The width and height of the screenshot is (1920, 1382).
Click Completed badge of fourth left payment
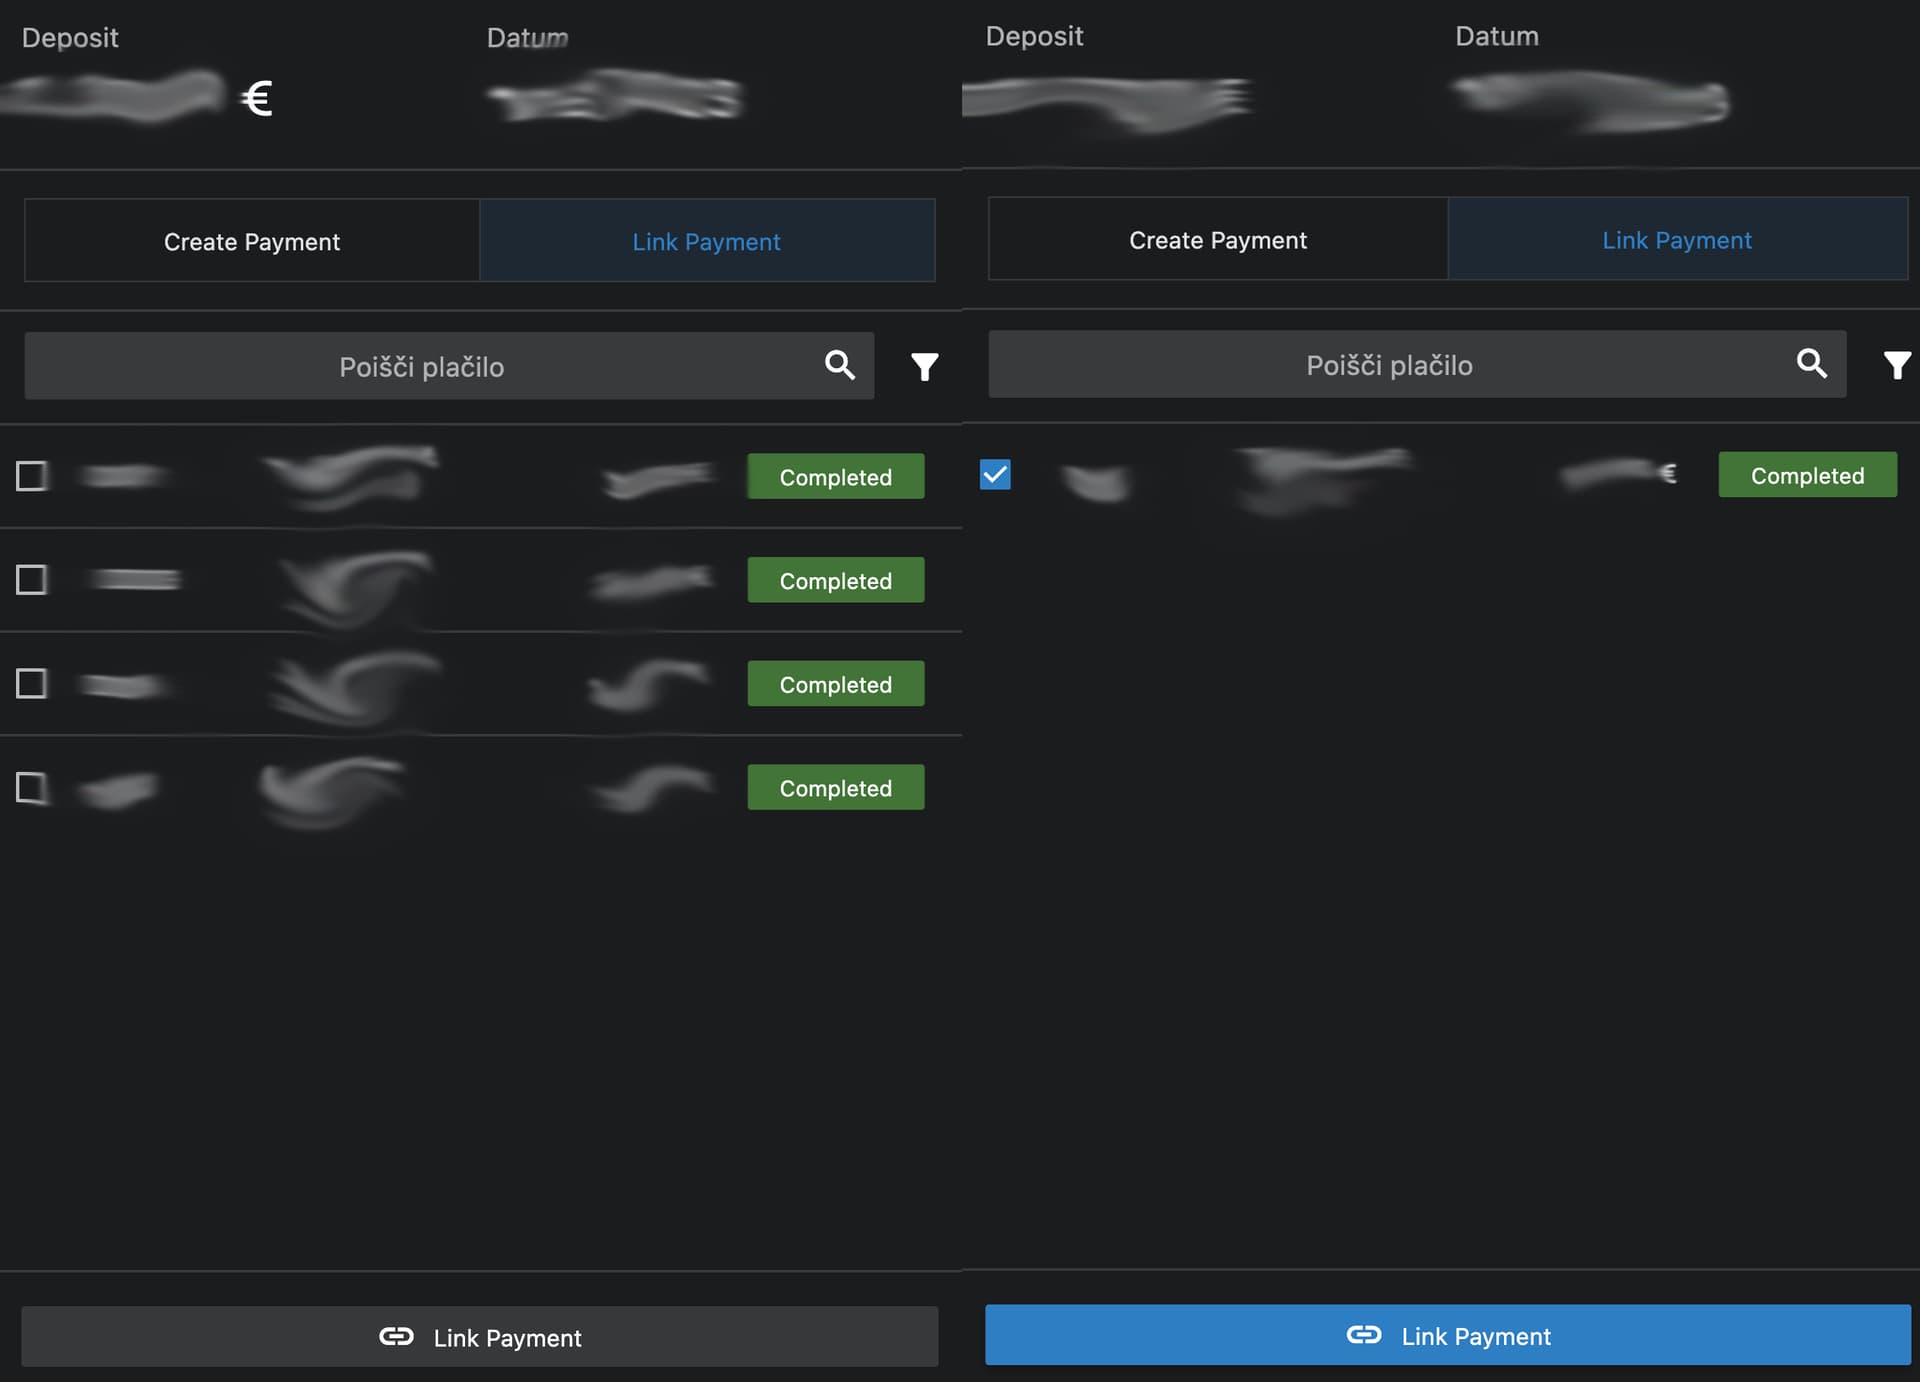click(835, 788)
